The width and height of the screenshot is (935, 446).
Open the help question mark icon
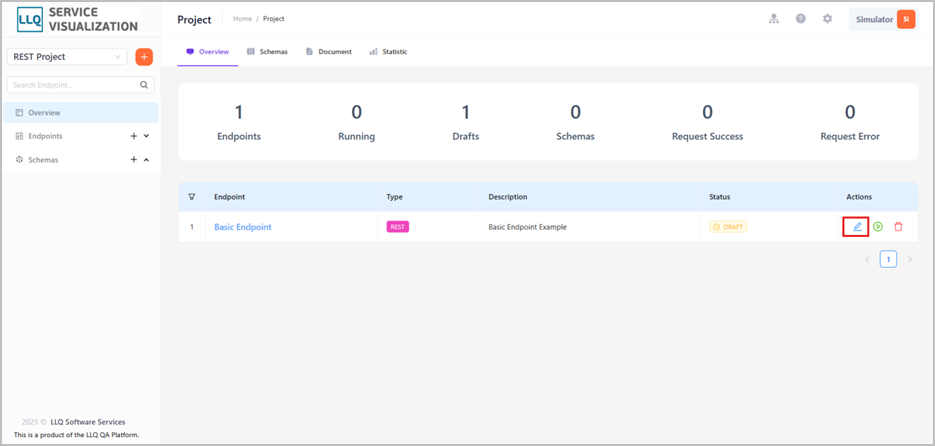(801, 18)
